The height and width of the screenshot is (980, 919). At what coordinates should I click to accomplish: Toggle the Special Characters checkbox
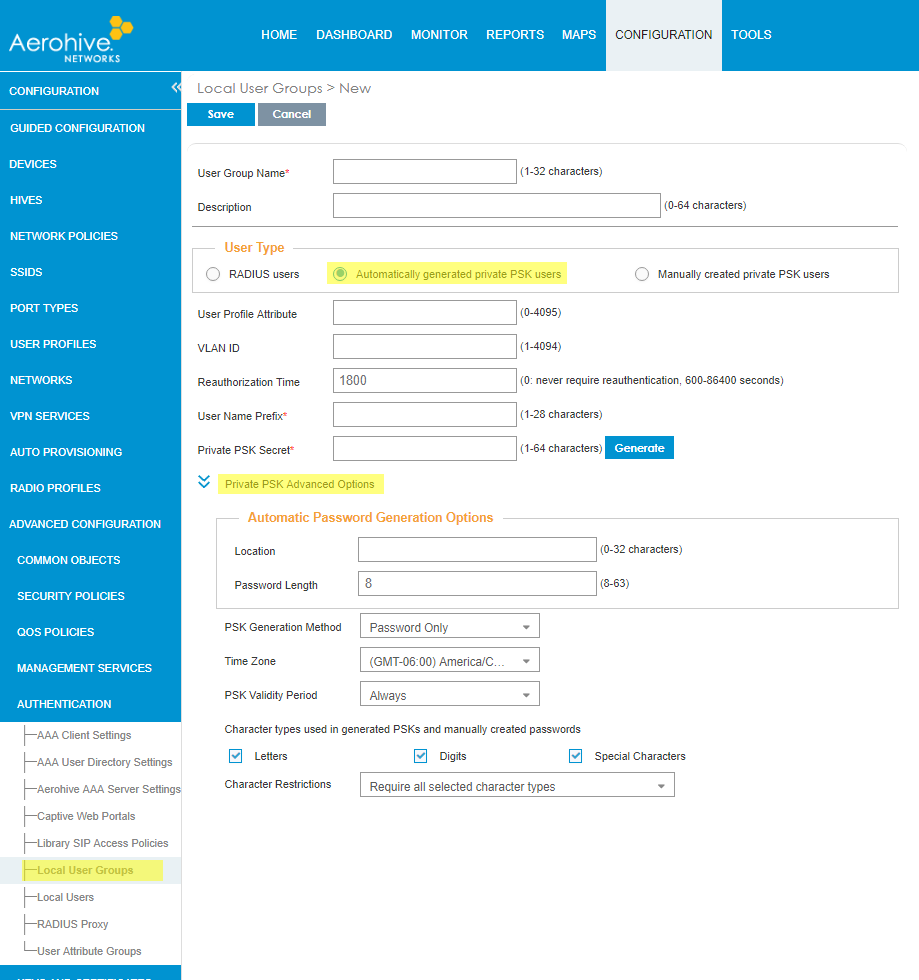pyautogui.click(x=576, y=756)
